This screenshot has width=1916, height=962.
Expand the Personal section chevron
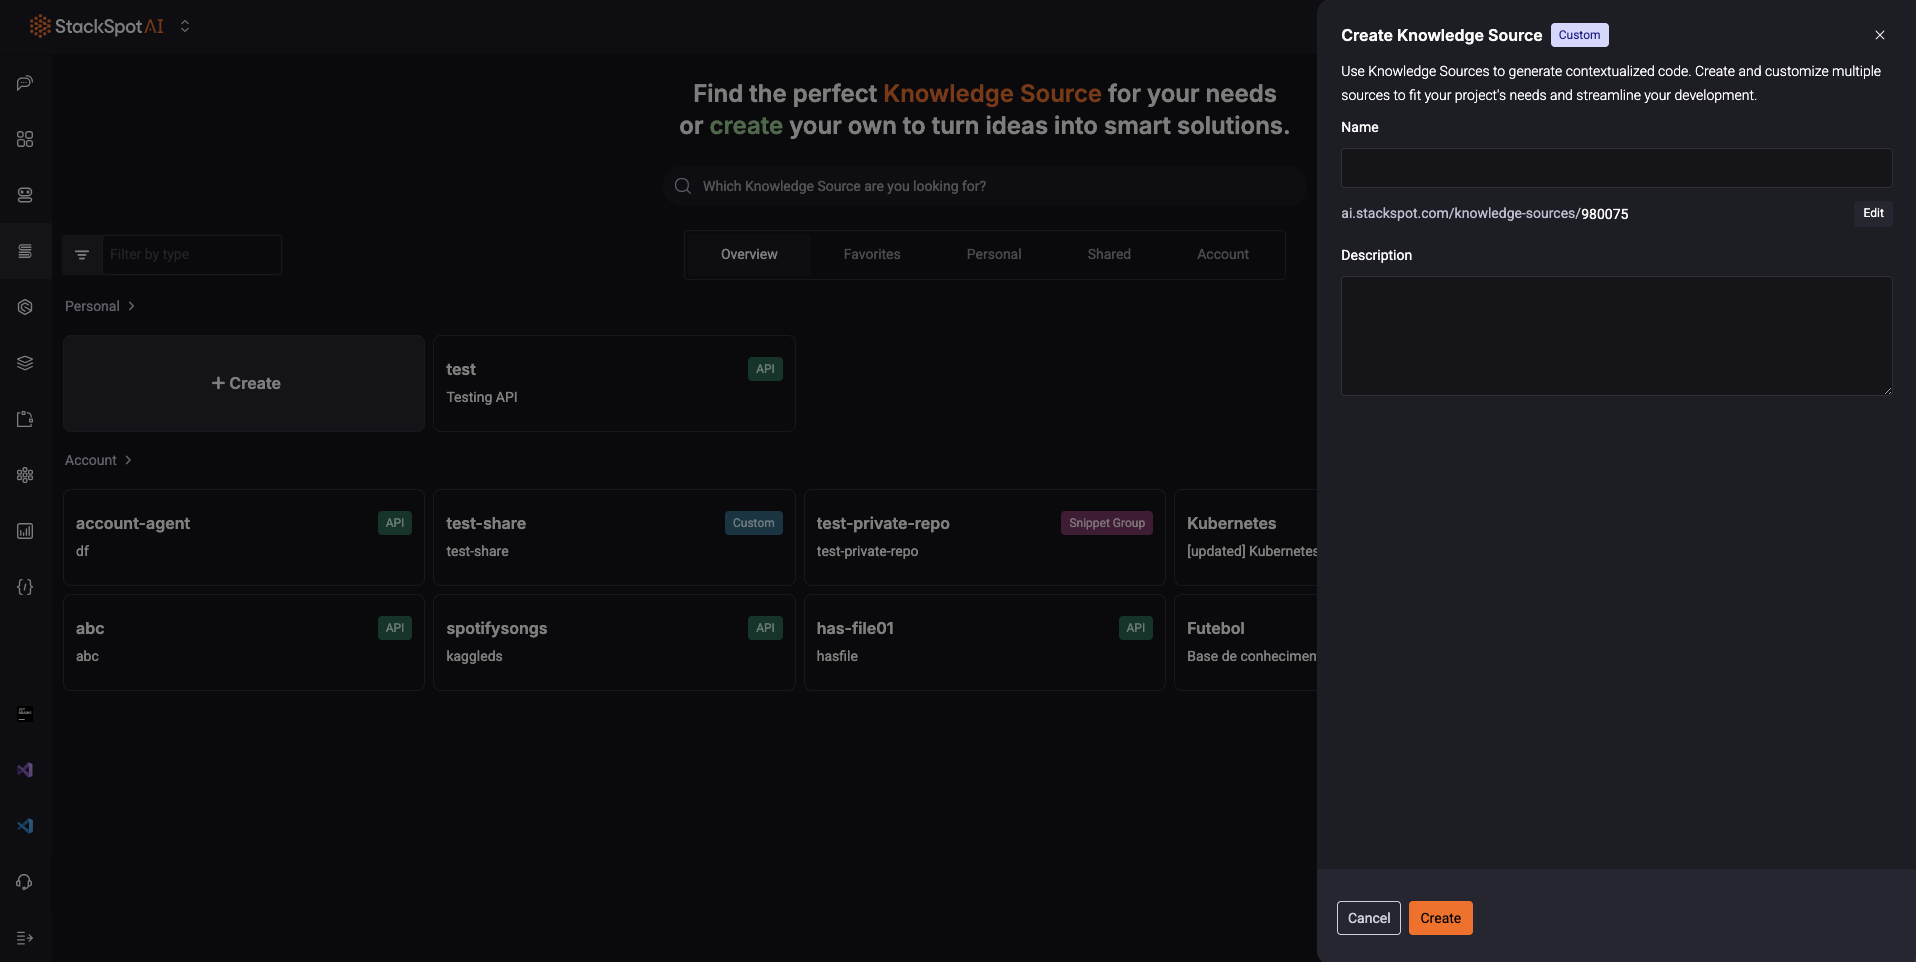click(129, 306)
